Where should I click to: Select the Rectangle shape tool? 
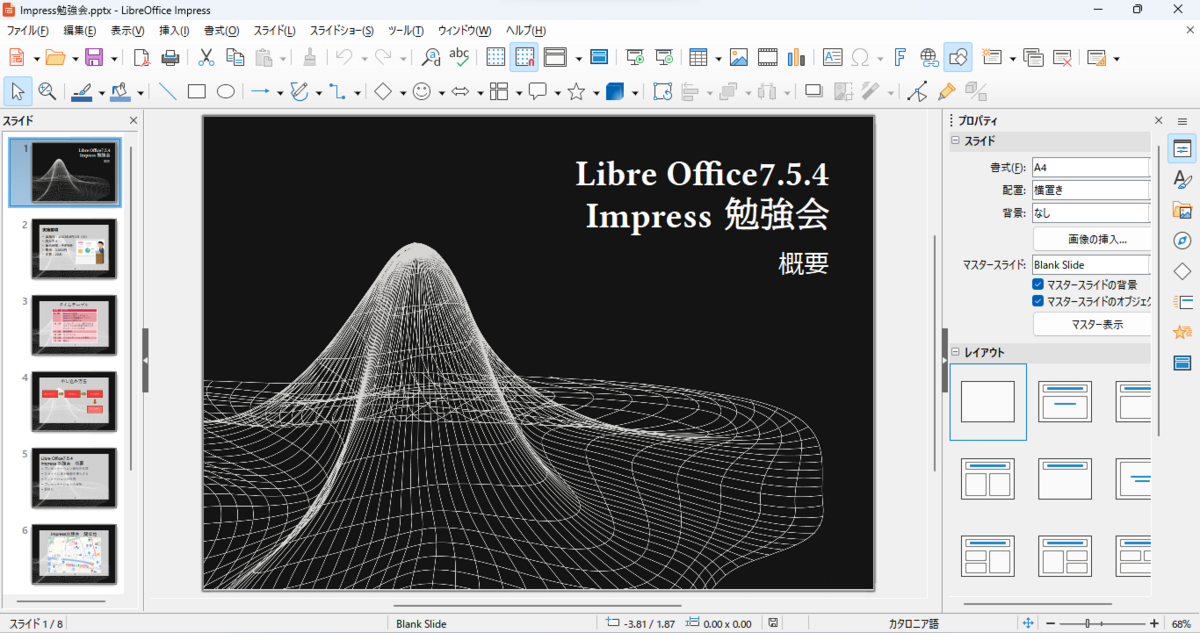click(x=197, y=92)
